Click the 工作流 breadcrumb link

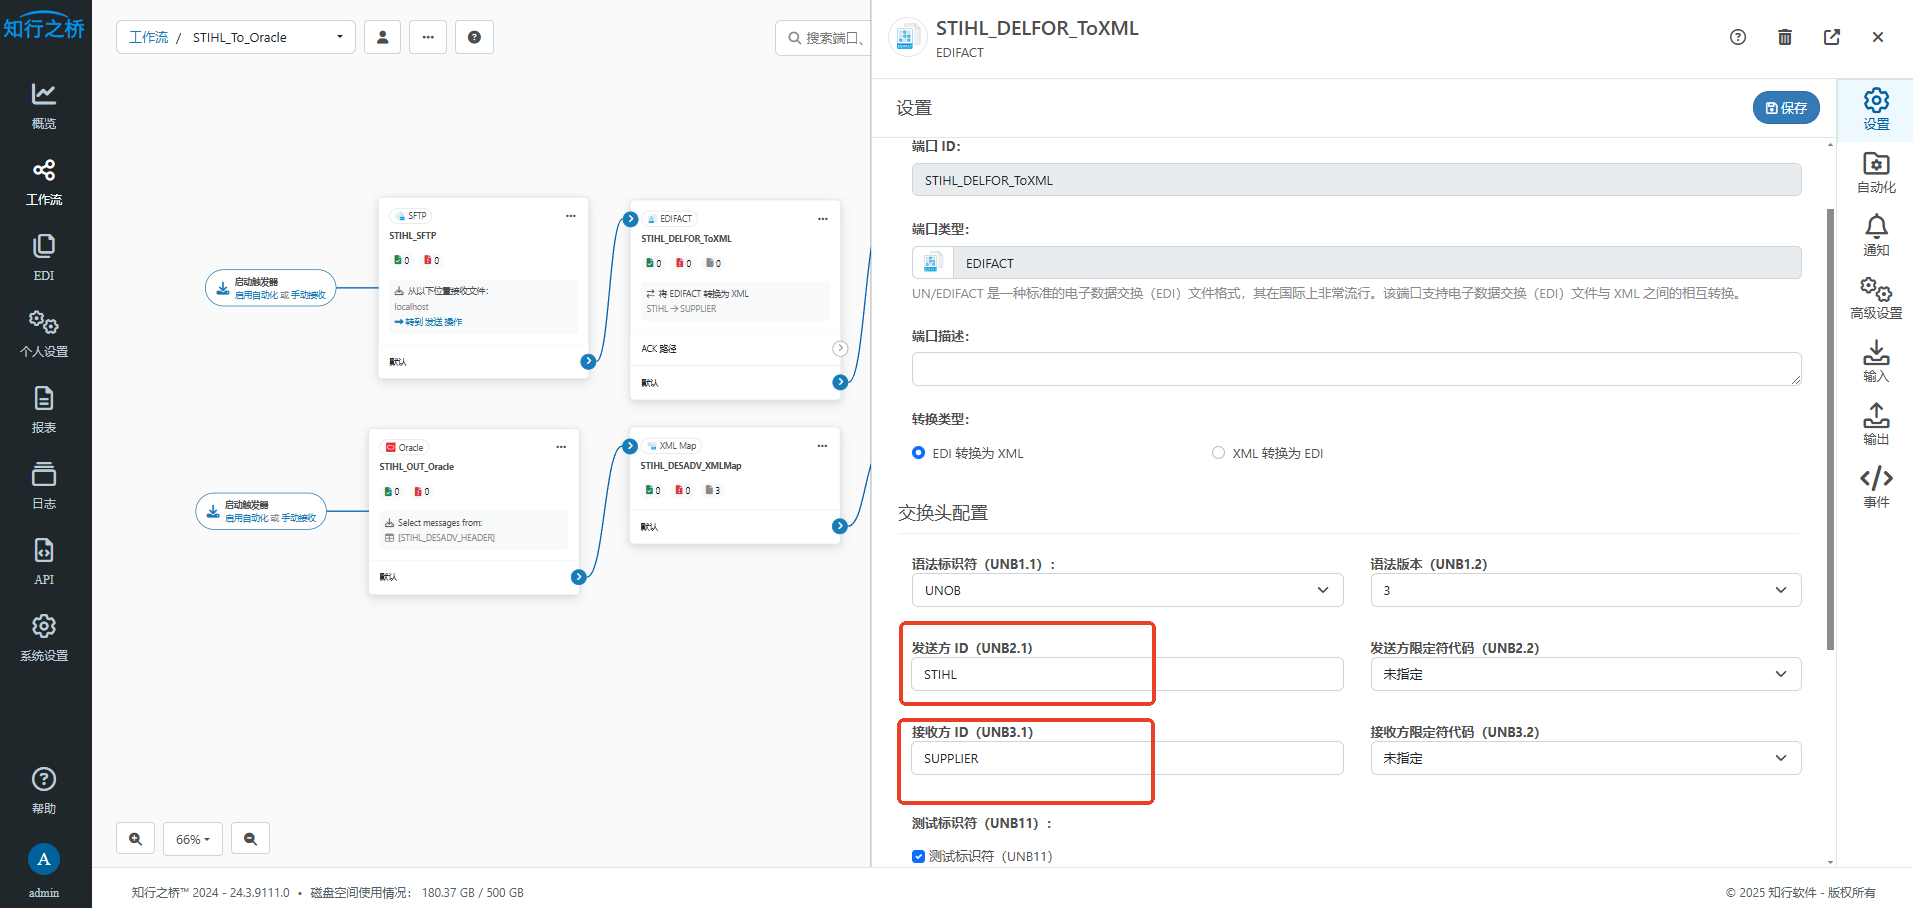(x=149, y=37)
